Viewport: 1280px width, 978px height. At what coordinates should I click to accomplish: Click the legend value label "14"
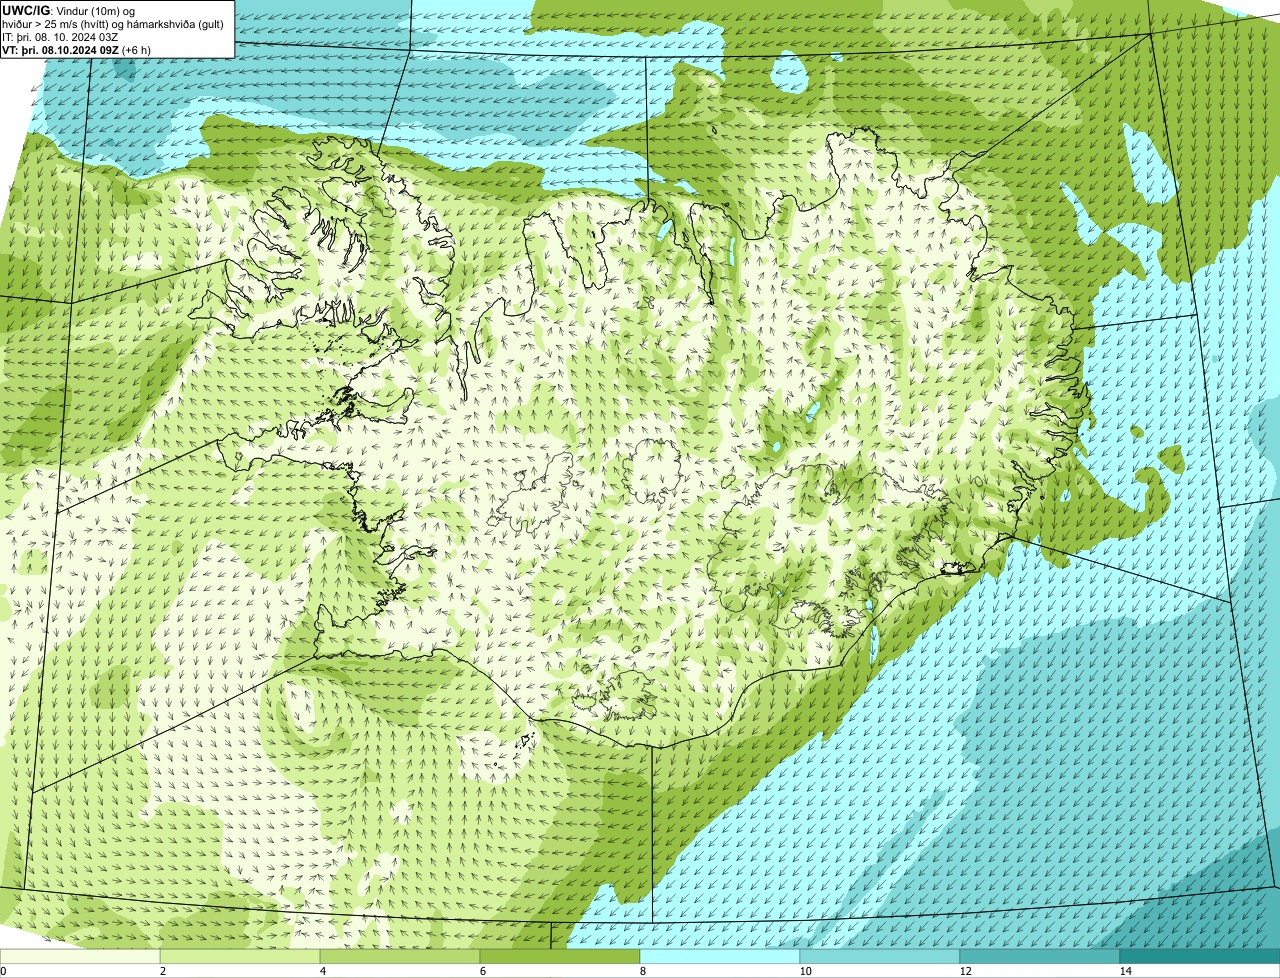pos(1126,971)
